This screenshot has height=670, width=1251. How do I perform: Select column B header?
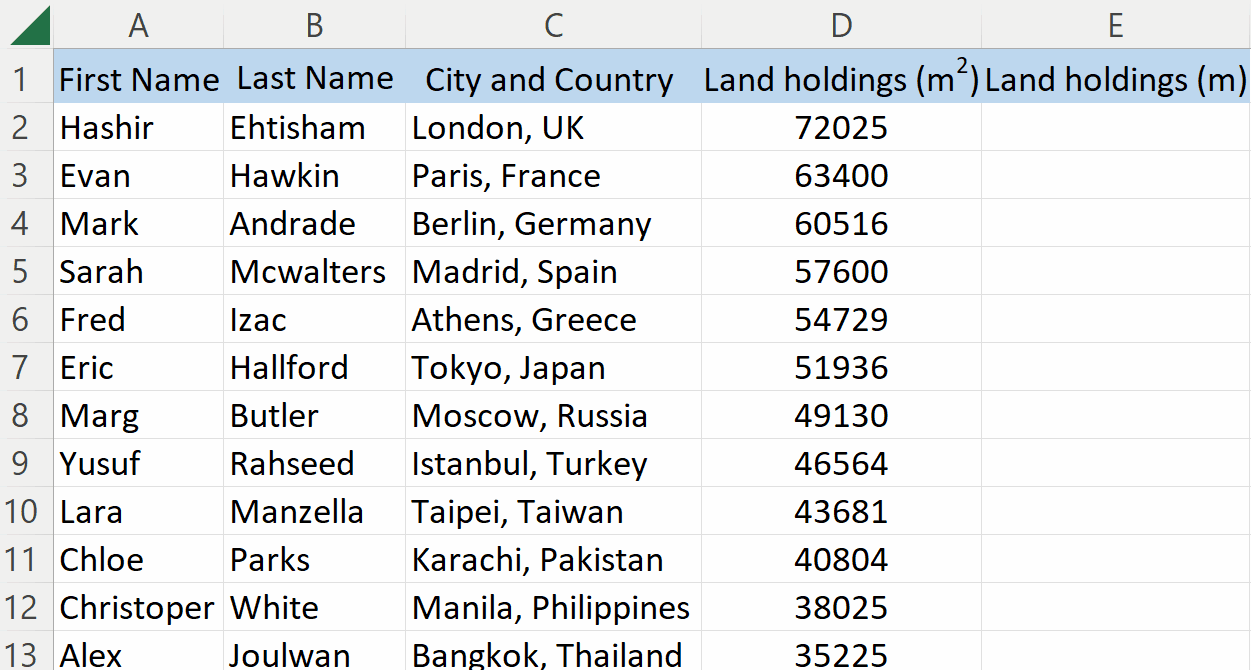pyautogui.click(x=314, y=25)
